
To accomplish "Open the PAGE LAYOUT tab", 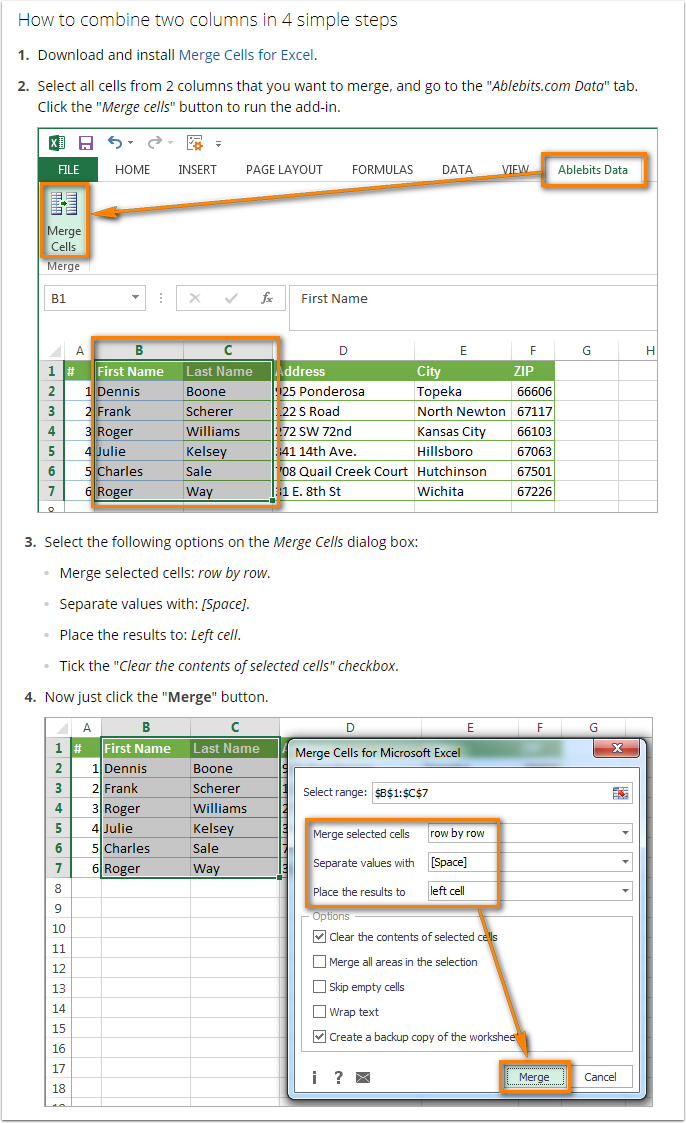I will pyautogui.click(x=284, y=170).
